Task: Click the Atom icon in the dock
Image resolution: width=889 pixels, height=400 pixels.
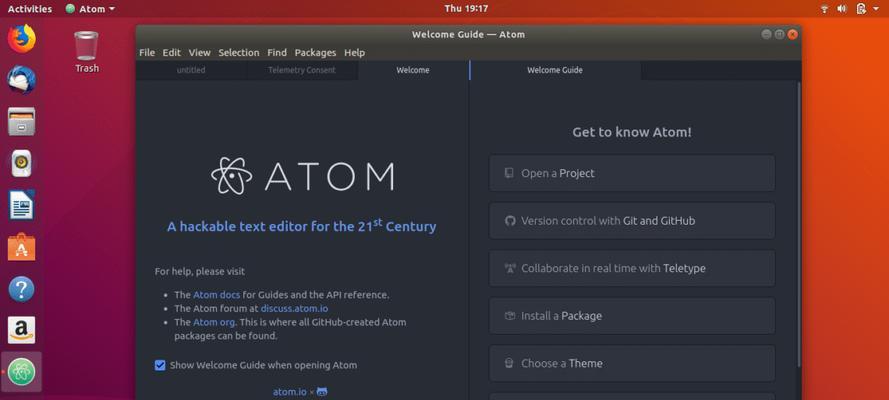Action: pyautogui.click(x=22, y=372)
